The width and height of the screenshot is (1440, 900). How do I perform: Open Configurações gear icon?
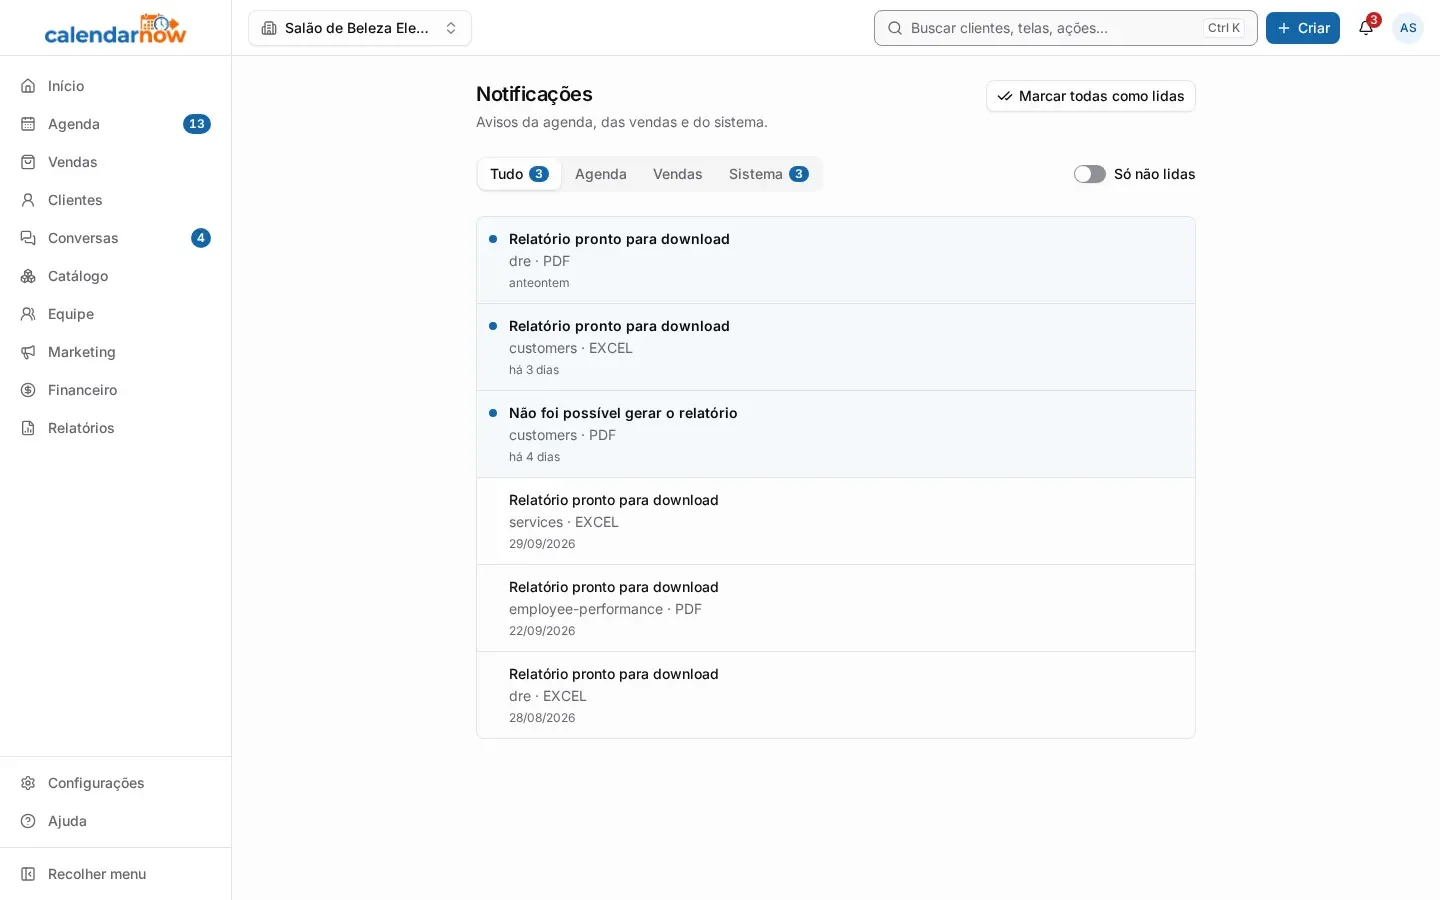28,783
